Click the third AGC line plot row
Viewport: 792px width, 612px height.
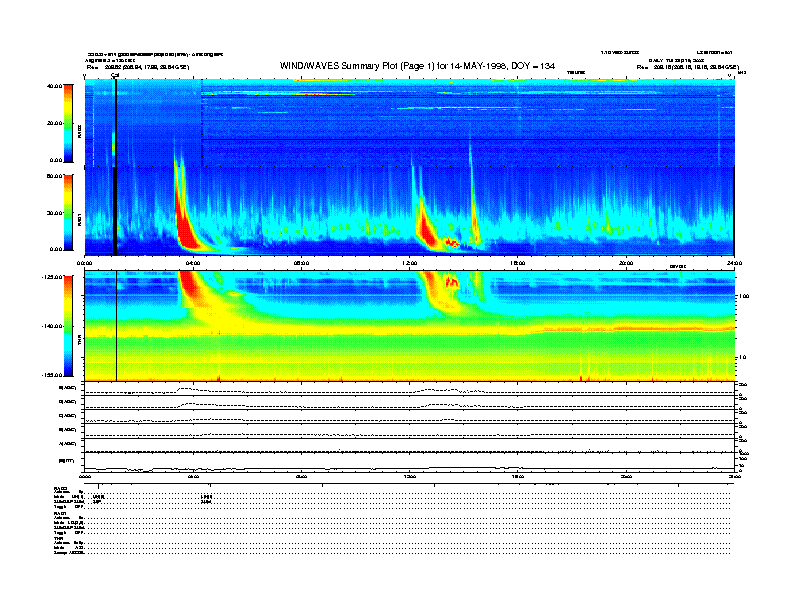click(410, 417)
